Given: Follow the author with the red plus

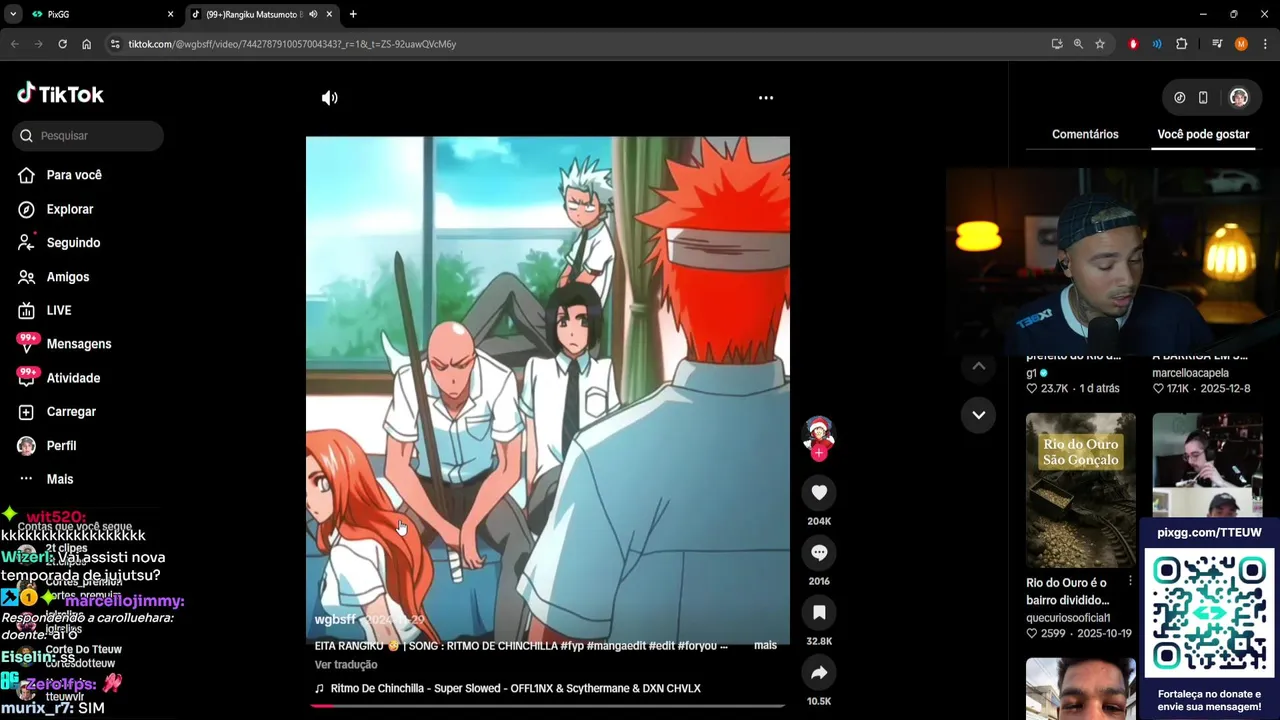Looking at the screenshot, I should [819, 453].
